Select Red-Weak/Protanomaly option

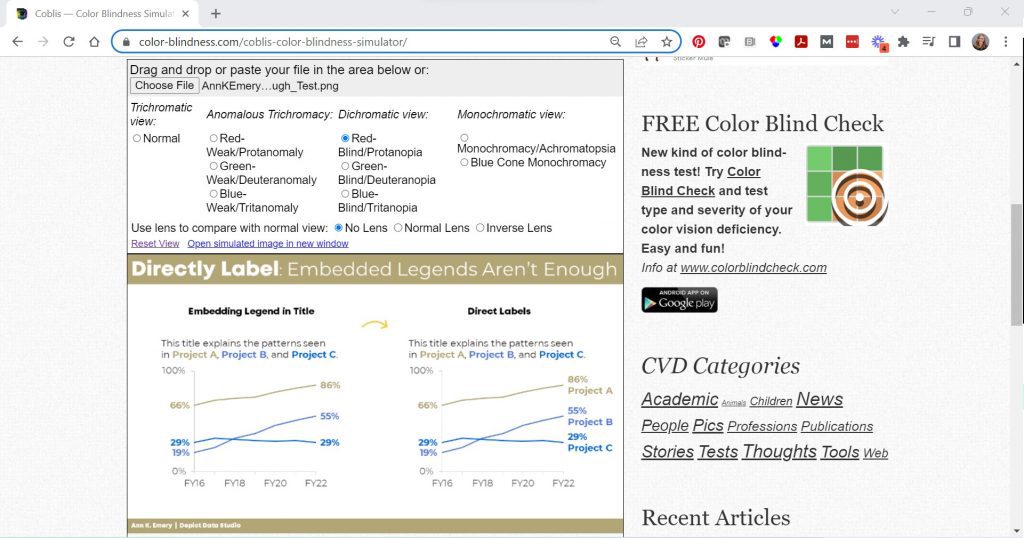point(214,138)
